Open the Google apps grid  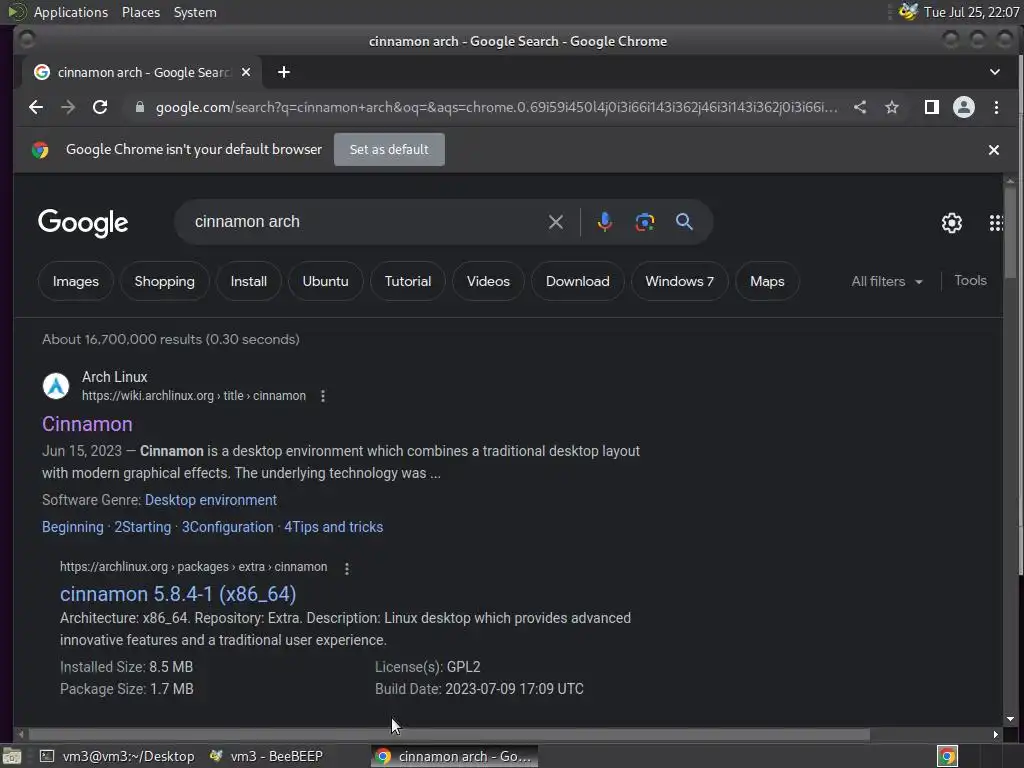coord(995,223)
